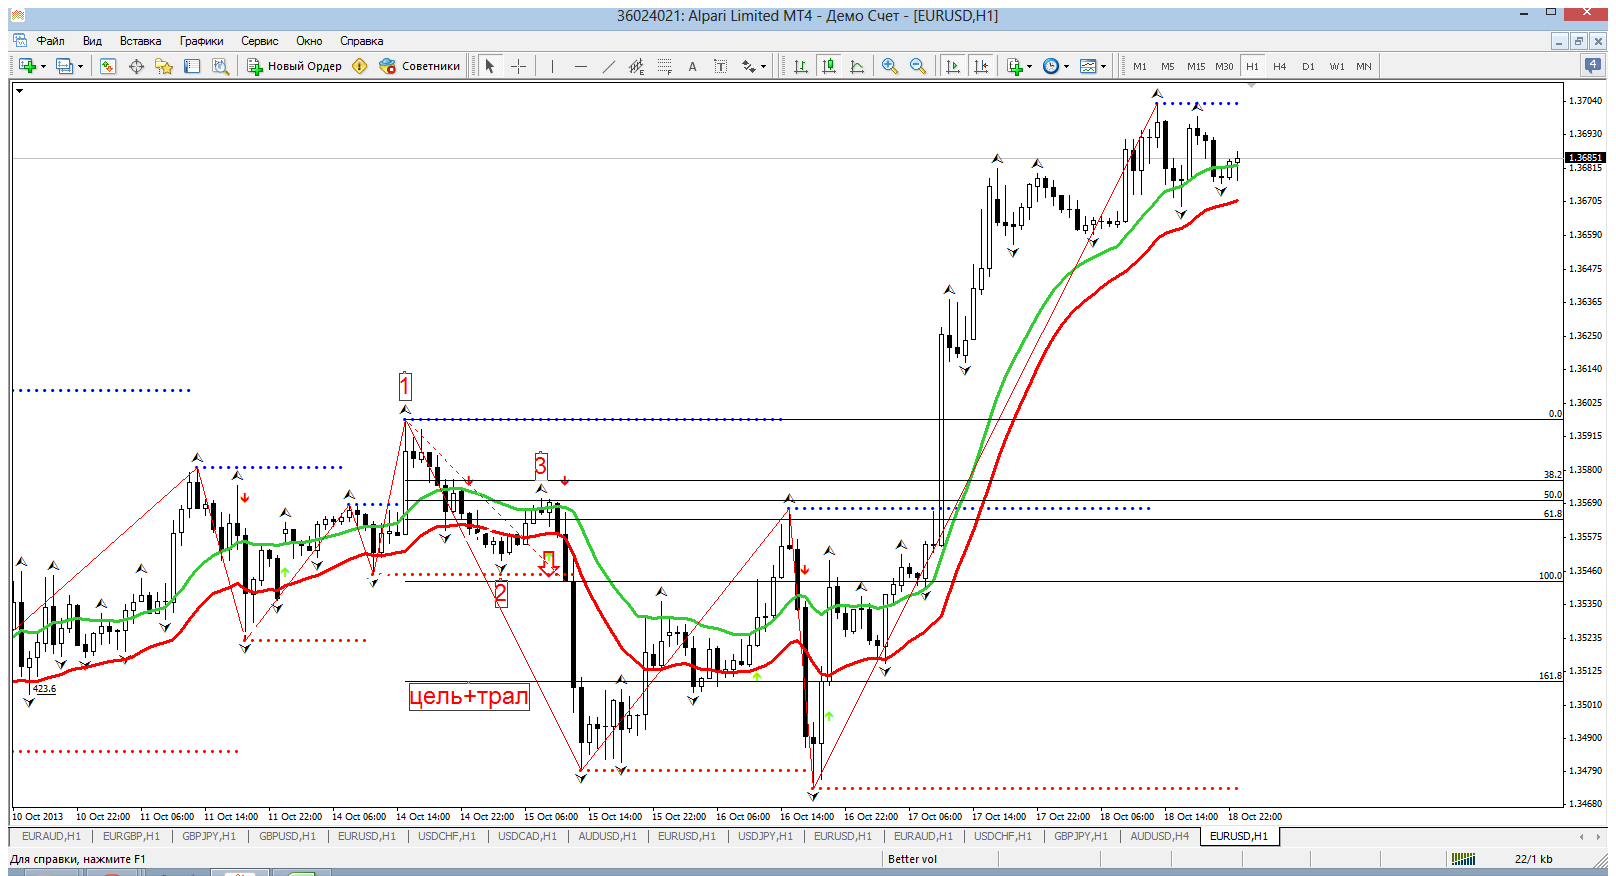Switch chart to bar chart type
Image resolution: width=1616 pixels, height=876 pixels.
click(x=801, y=66)
